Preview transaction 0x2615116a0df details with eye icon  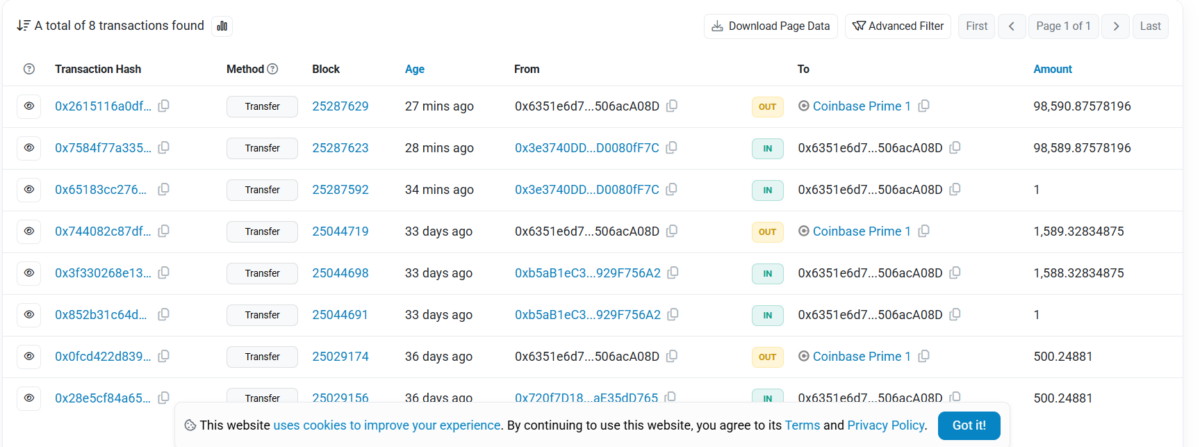point(29,106)
